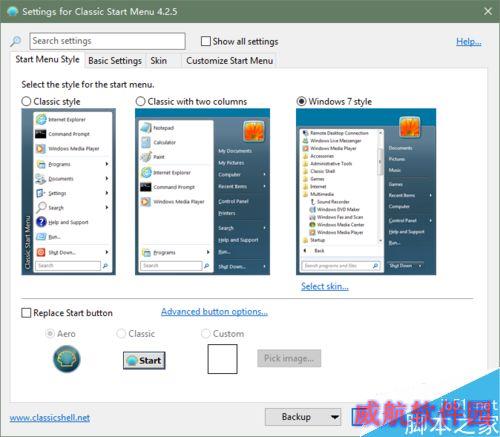Click the empty Custom button image box
Screen dimensions: 500x437
[222, 359]
